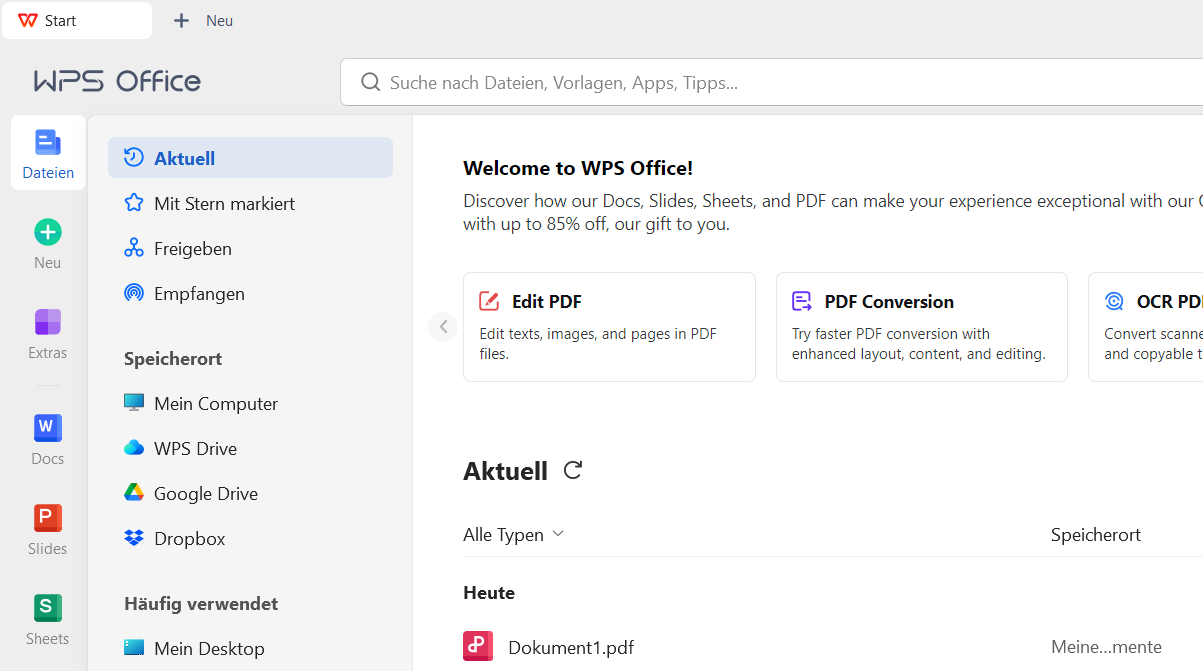This screenshot has height=671, width=1203.
Task: Click the Meine...mente location text
Action: click(x=1106, y=647)
